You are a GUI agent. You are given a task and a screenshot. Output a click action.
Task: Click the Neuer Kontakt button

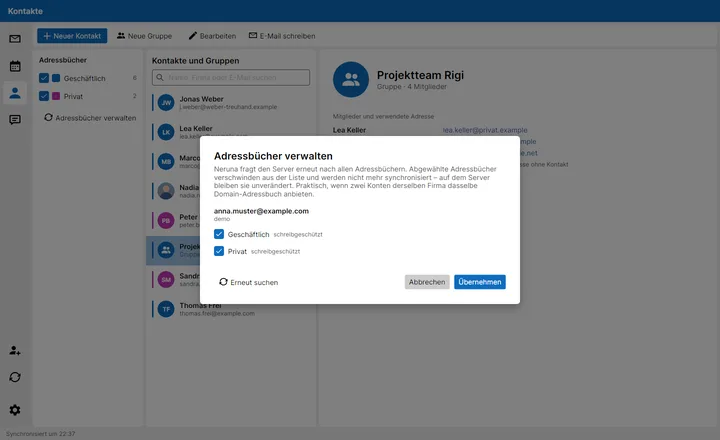(x=72, y=36)
